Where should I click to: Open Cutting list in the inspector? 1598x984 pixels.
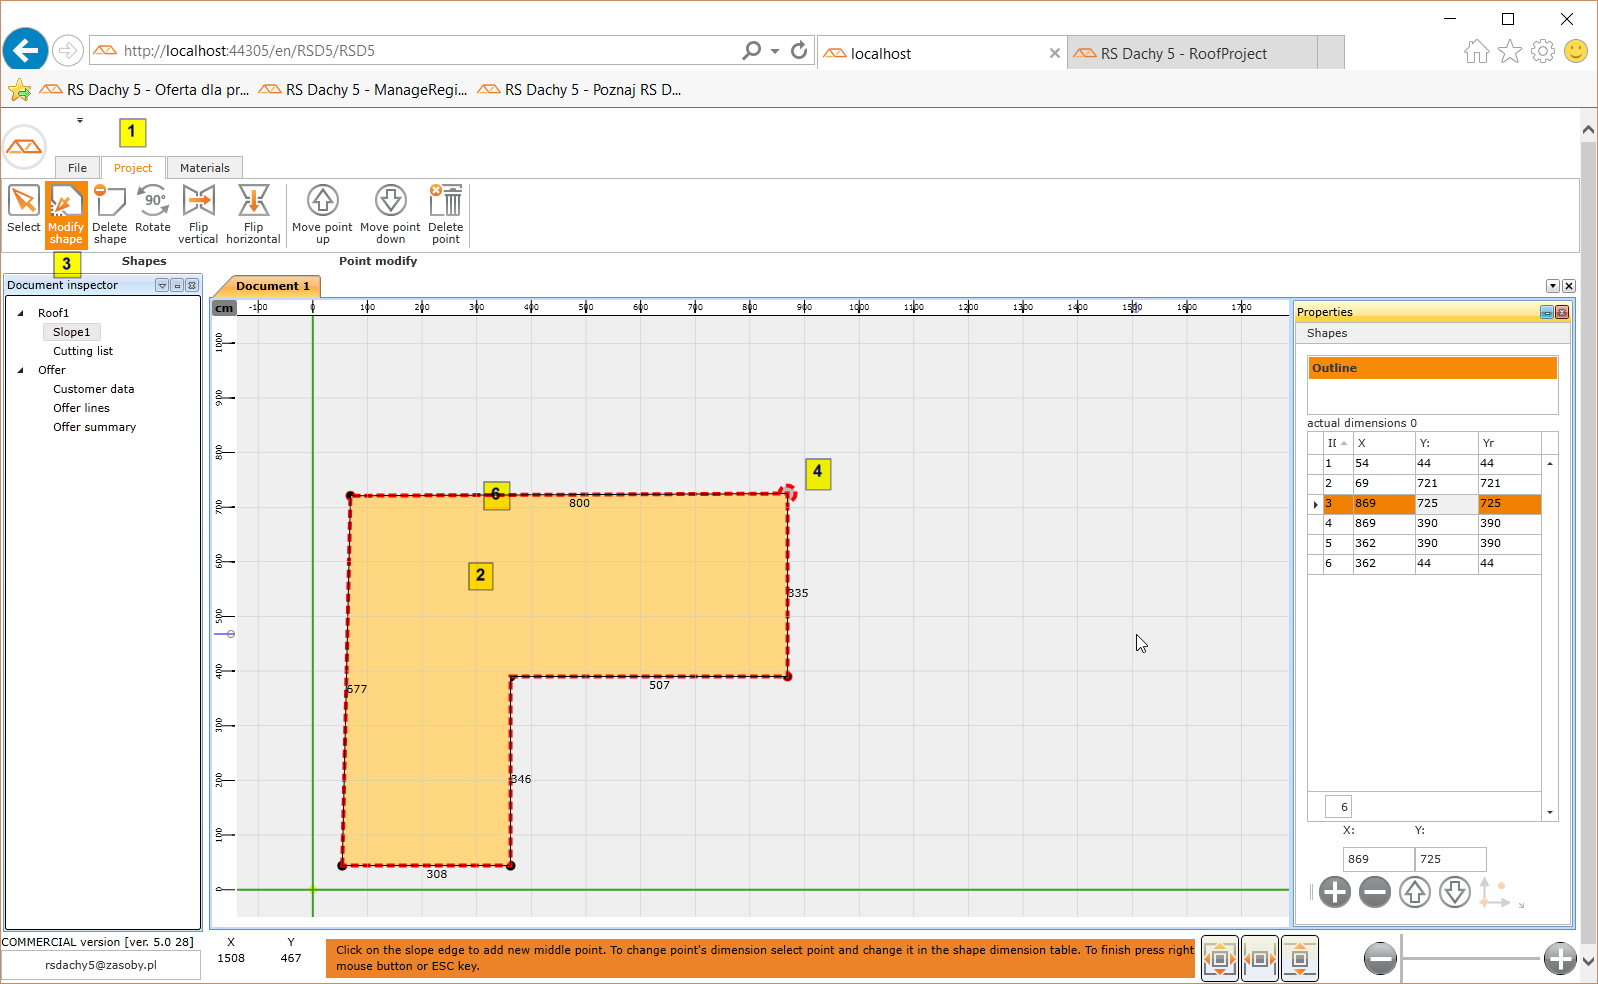83,351
